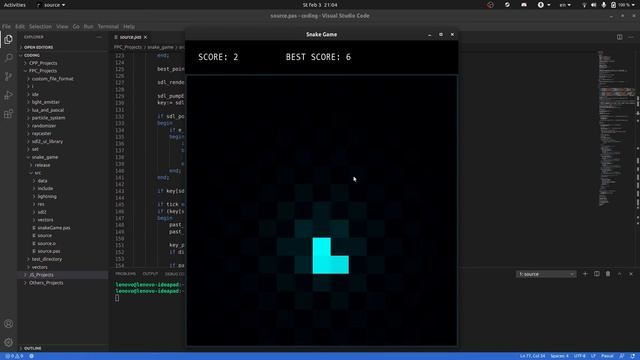Kill terminal with trash icon

608,274
